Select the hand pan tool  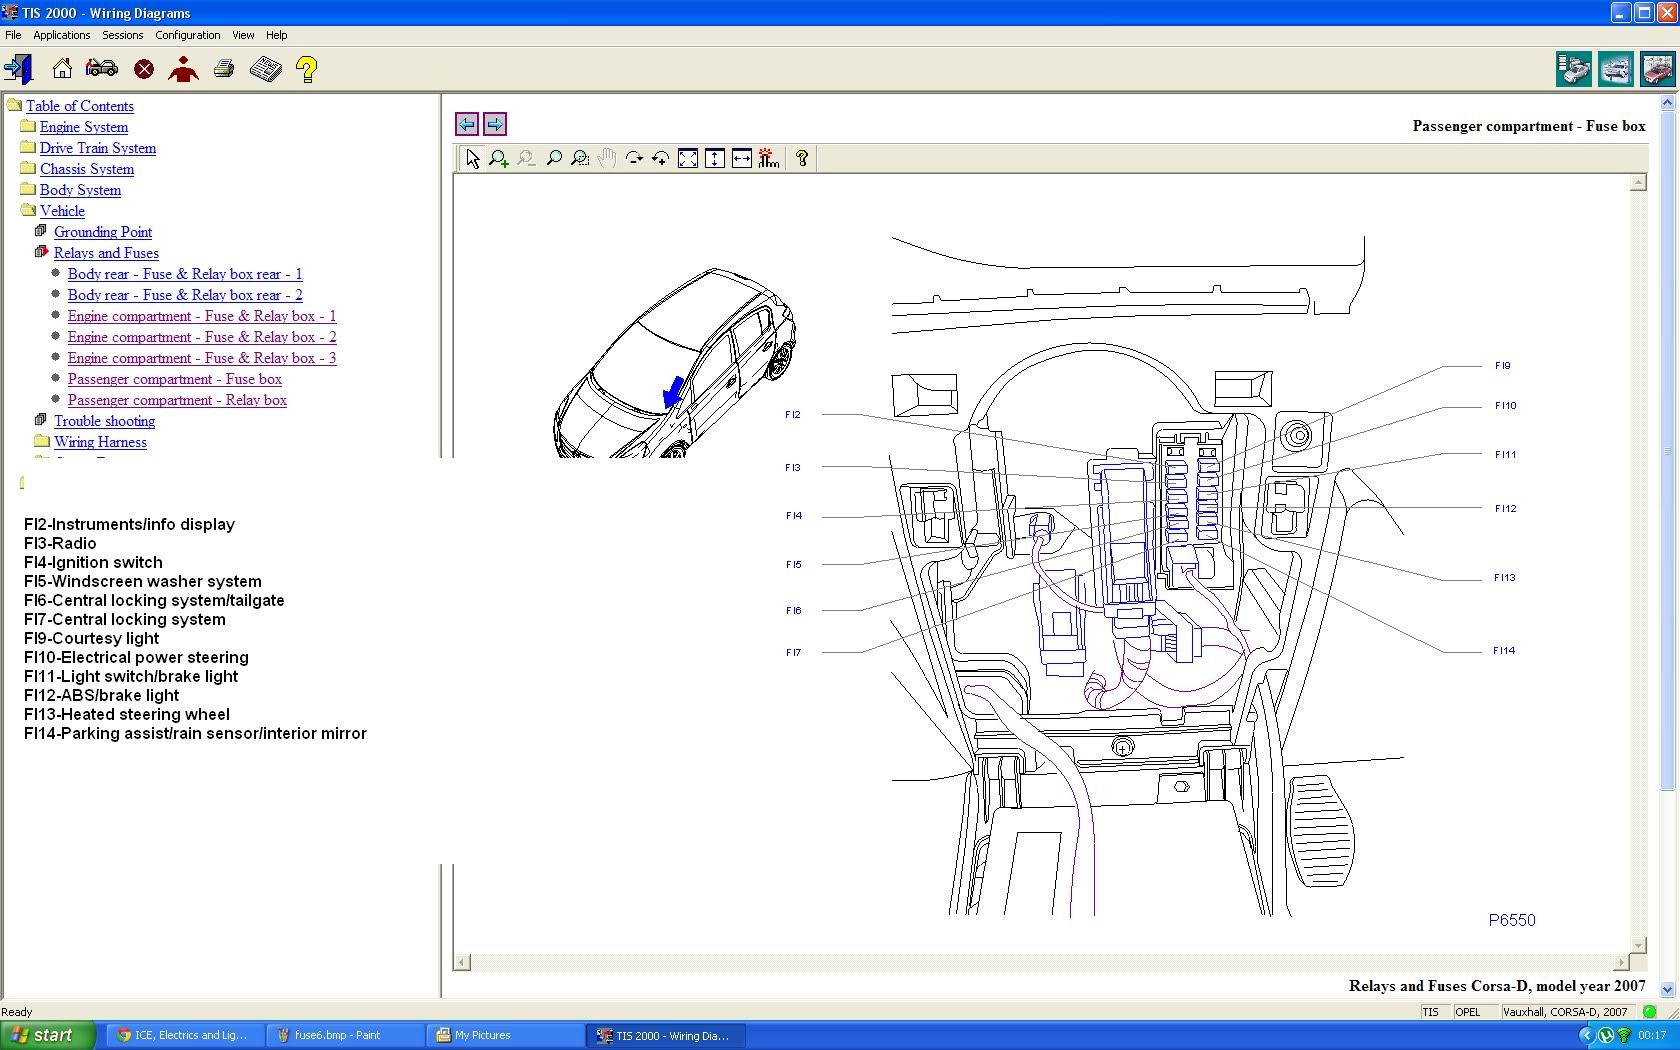coord(607,158)
